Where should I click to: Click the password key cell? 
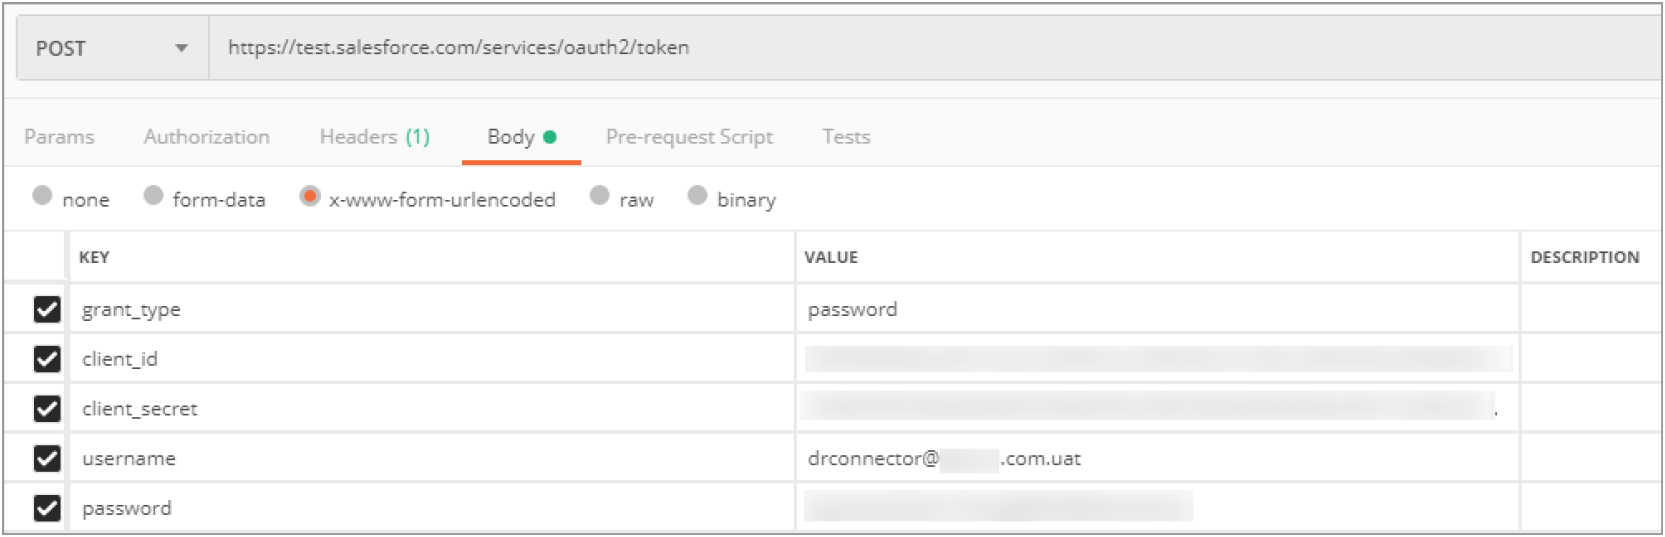click(x=432, y=508)
